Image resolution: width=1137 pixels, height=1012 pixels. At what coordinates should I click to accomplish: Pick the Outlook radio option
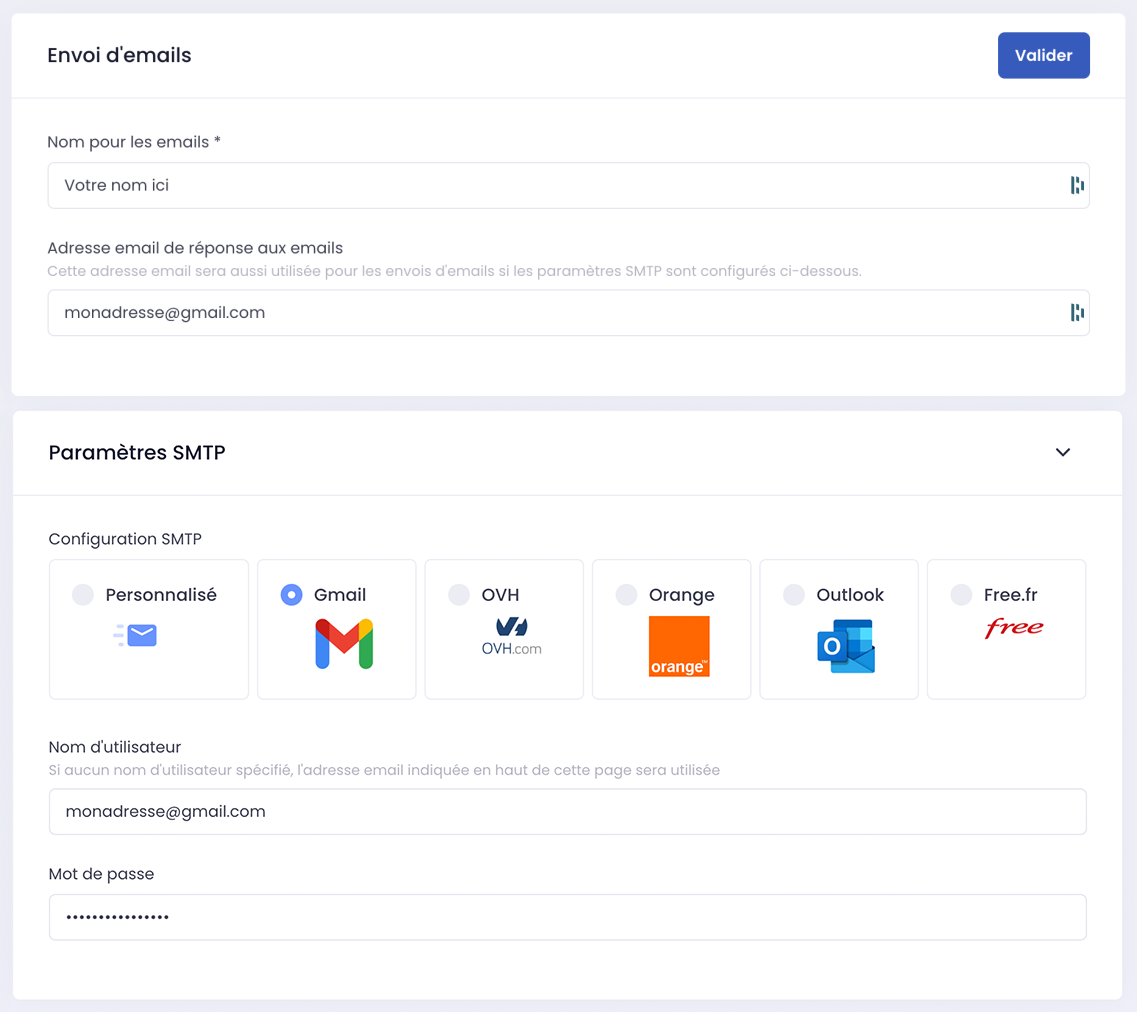(x=794, y=595)
